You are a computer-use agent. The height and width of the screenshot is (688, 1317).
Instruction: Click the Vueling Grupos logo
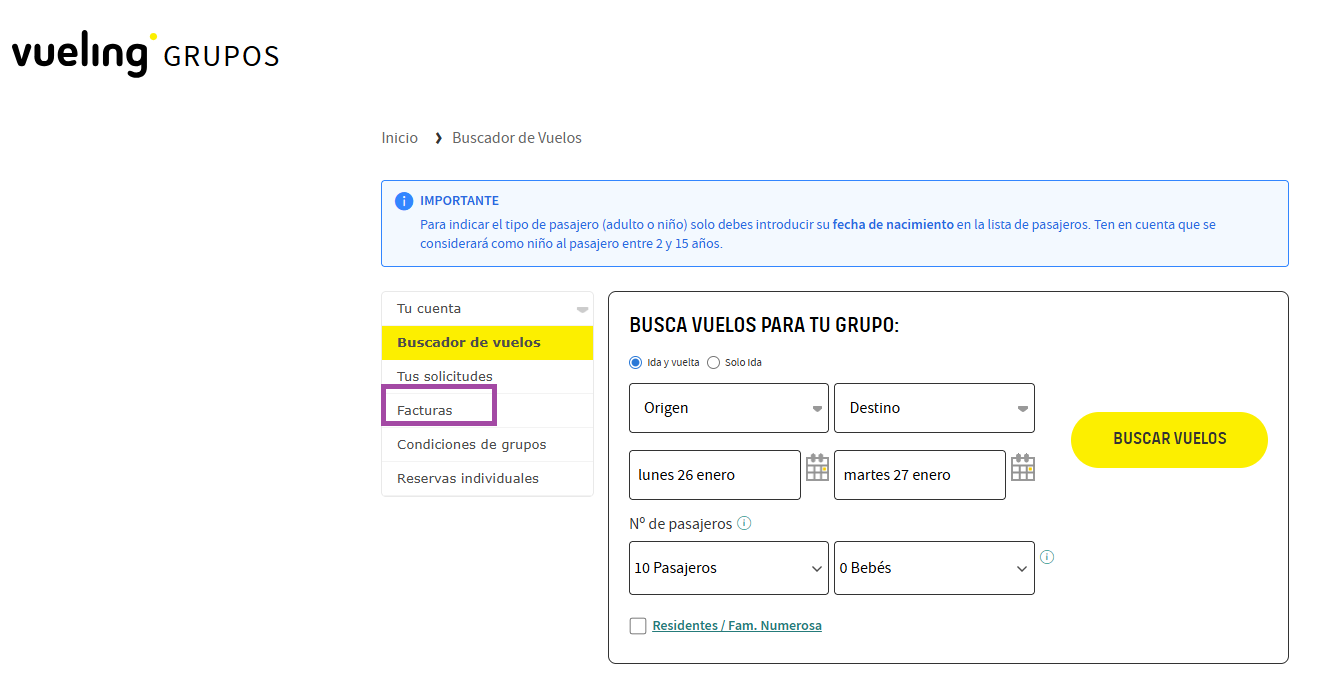(x=145, y=54)
